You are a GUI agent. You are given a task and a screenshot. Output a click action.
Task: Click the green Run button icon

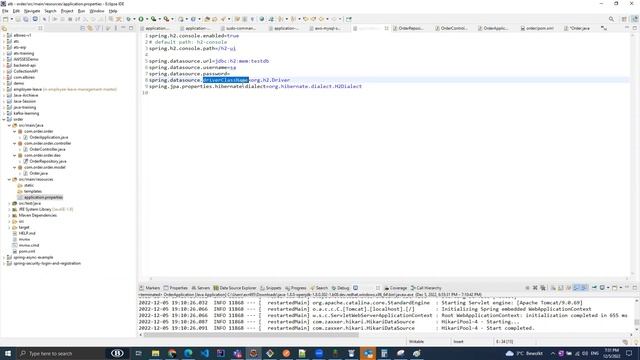click(141, 19)
